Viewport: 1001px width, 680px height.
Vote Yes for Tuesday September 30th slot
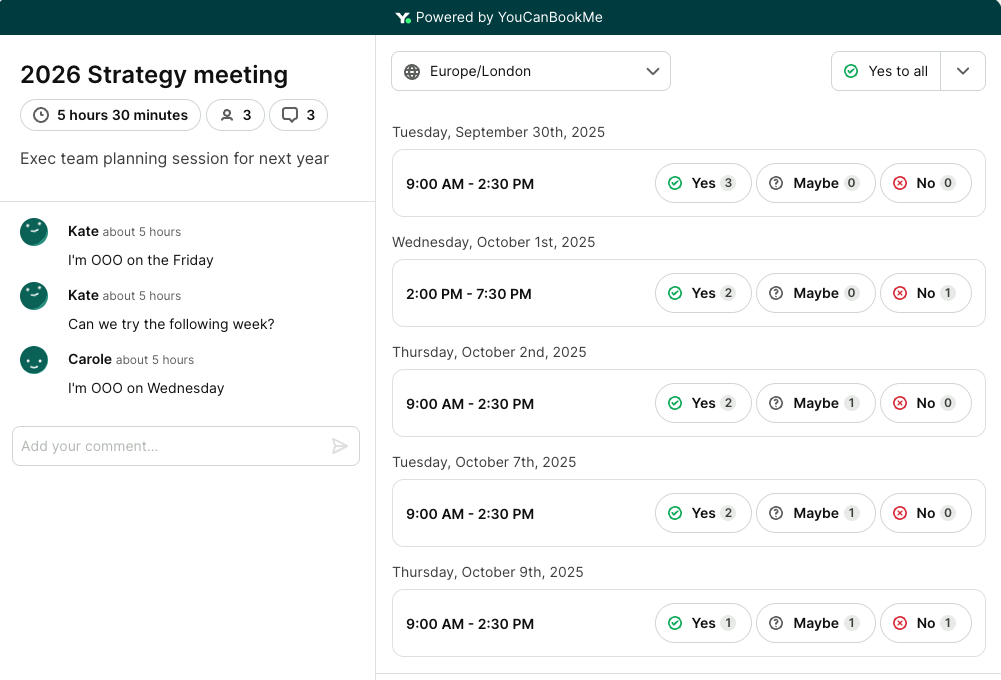coord(702,183)
